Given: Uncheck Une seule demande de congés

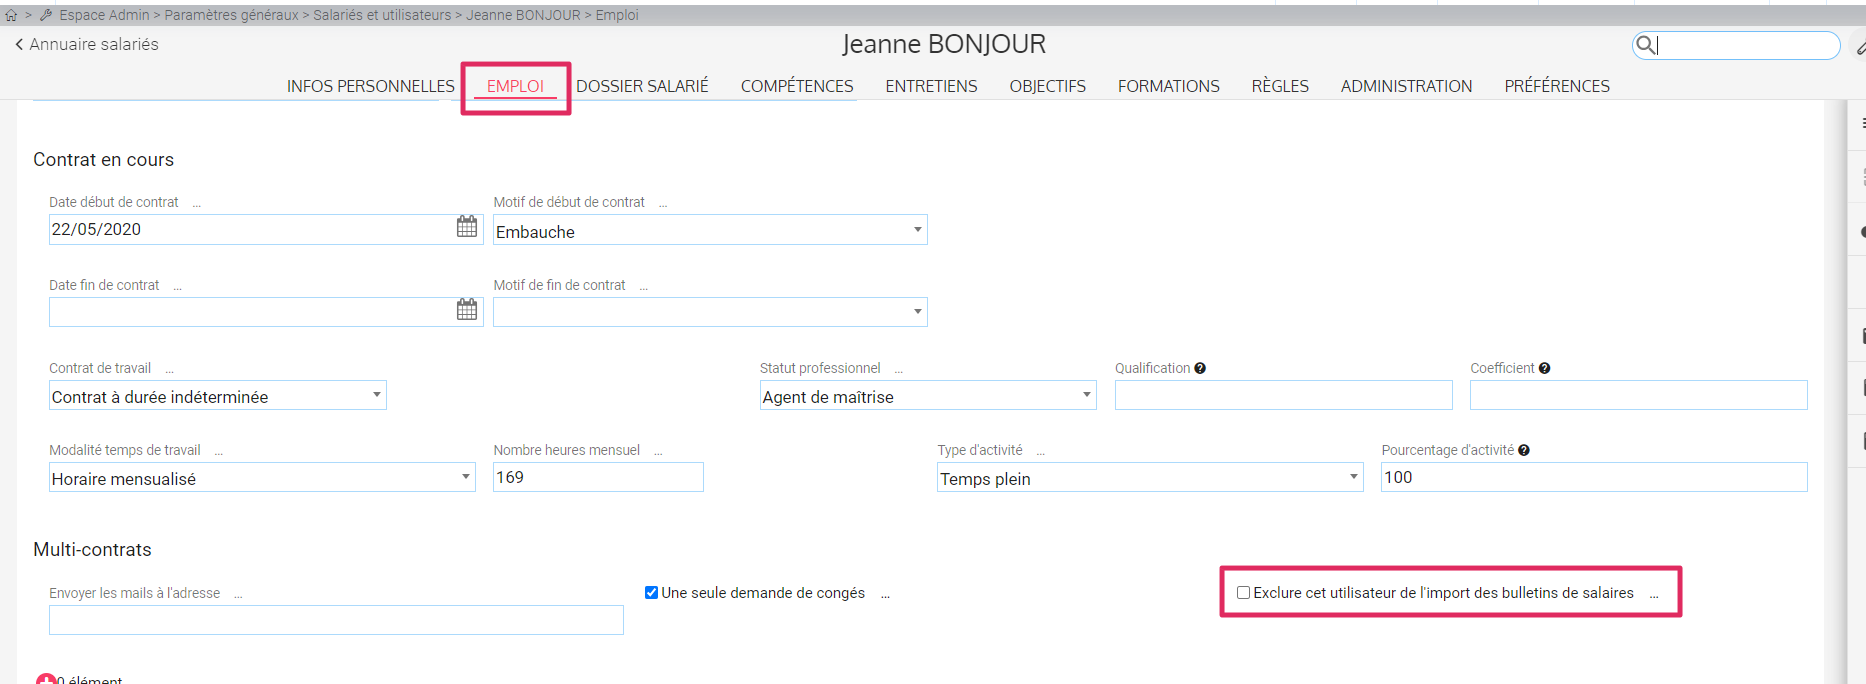Looking at the screenshot, I should tap(651, 593).
